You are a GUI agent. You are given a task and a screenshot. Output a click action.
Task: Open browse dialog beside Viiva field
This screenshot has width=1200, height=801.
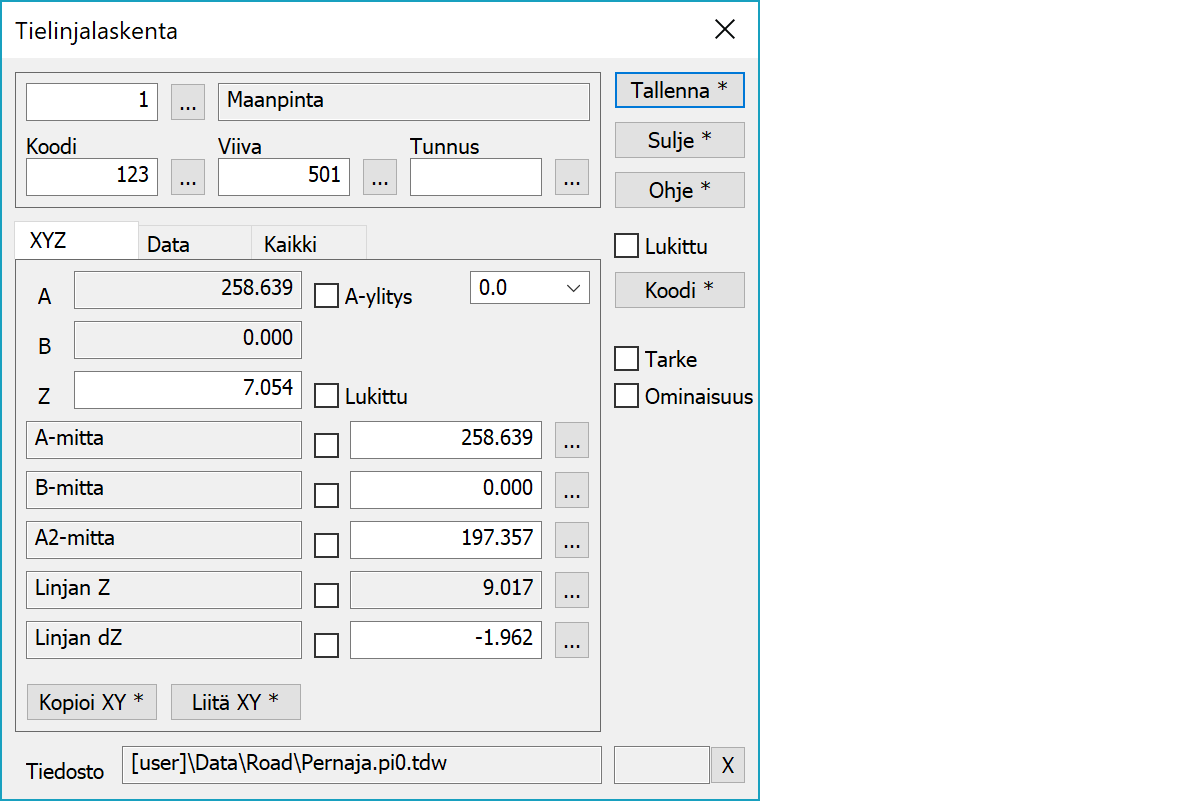pyautogui.click(x=379, y=177)
